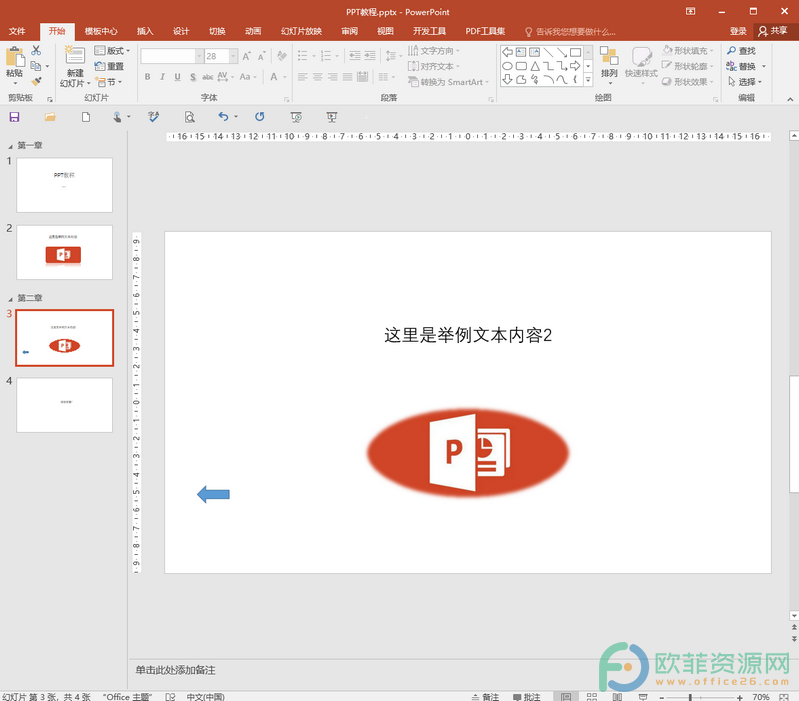
Task: Click Convert to SmartArt button
Action: tap(448, 82)
